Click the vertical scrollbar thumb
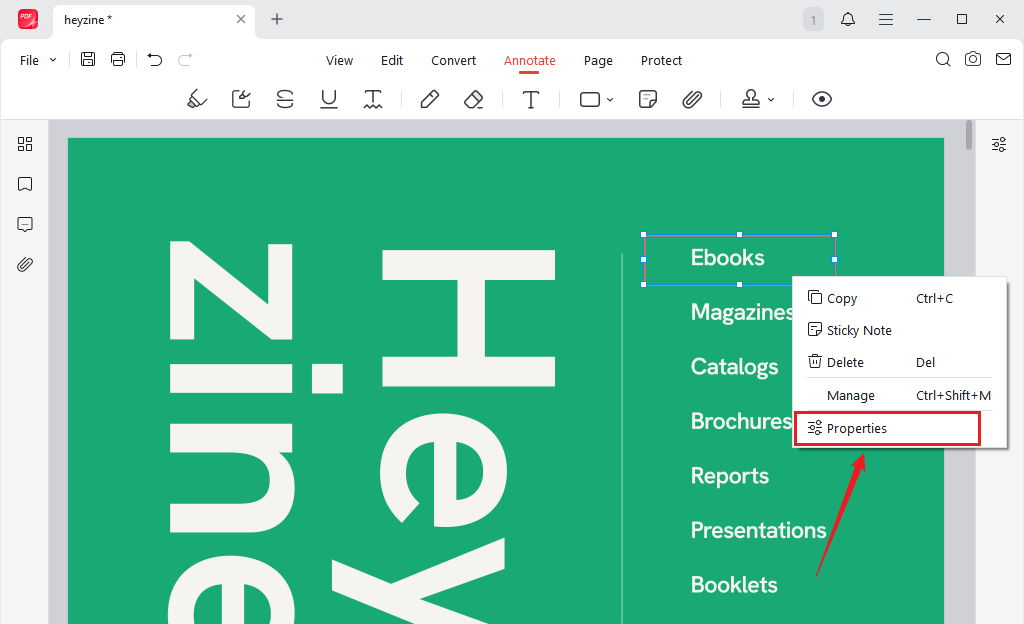Image resolution: width=1024 pixels, height=624 pixels. [x=968, y=135]
